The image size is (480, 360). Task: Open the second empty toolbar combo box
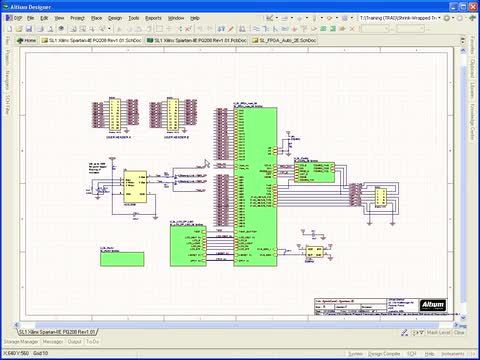pyautogui.click(x=411, y=29)
